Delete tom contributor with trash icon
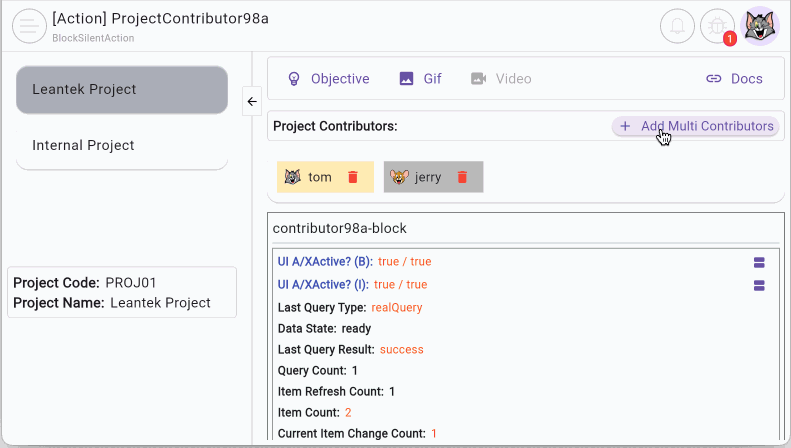The image size is (791, 448). point(352,177)
